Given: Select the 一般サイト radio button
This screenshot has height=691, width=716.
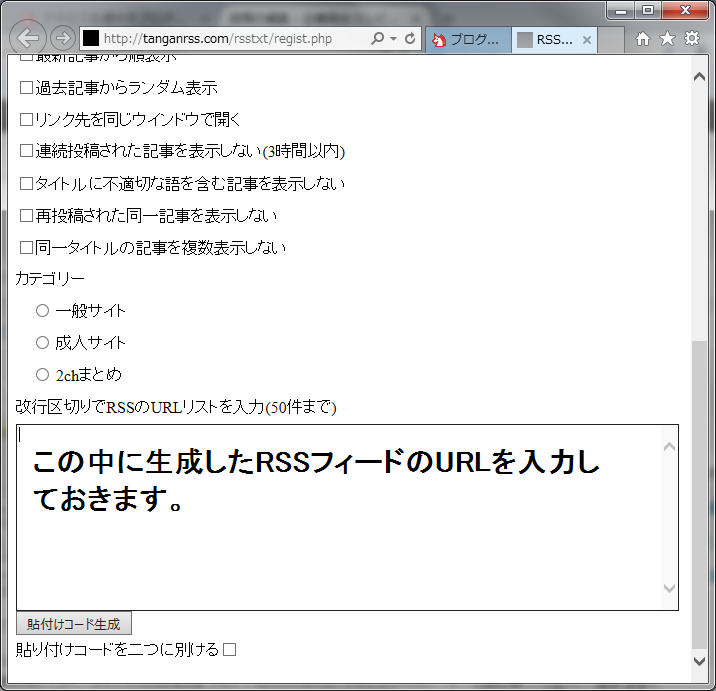Looking at the screenshot, I should [42, 311].
